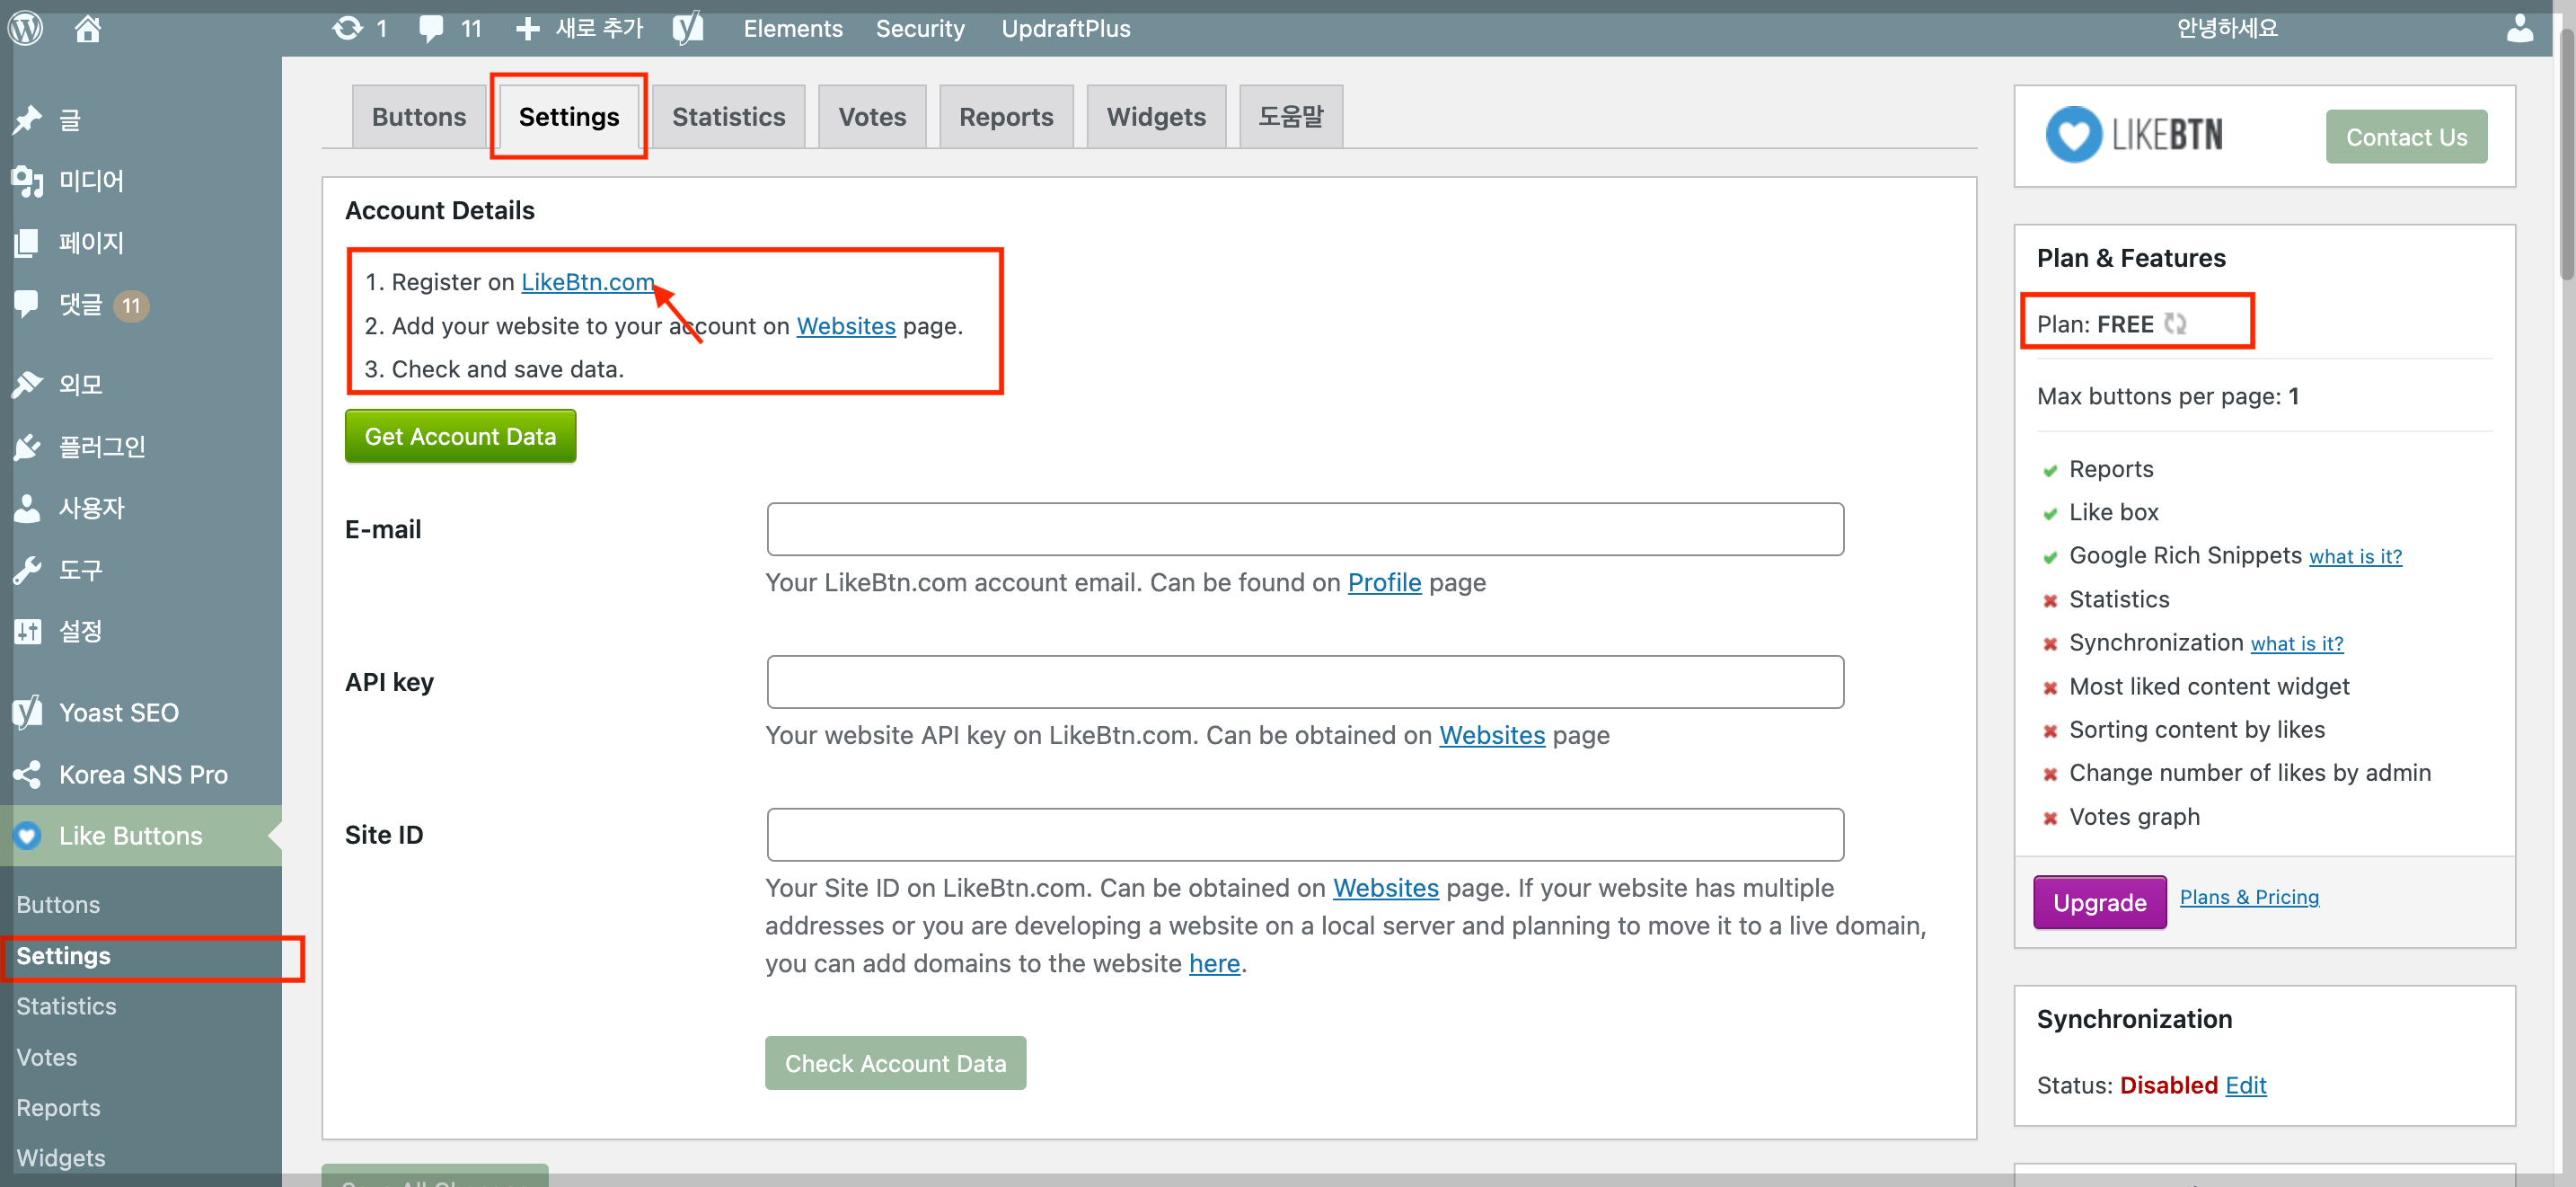Refresh the plan status icon

click(2176, 324)
